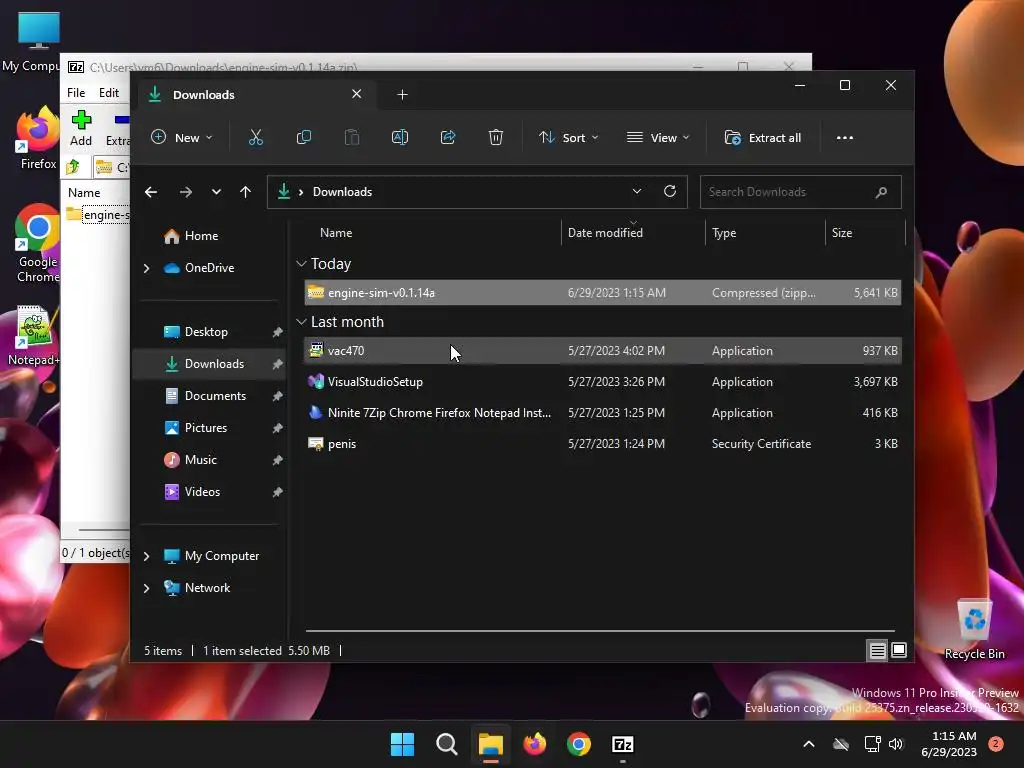Image resolution: width=1024 pixels, height=768 pixels.
Task: Switch to details view icon in status bar
Action: [878, 650]
